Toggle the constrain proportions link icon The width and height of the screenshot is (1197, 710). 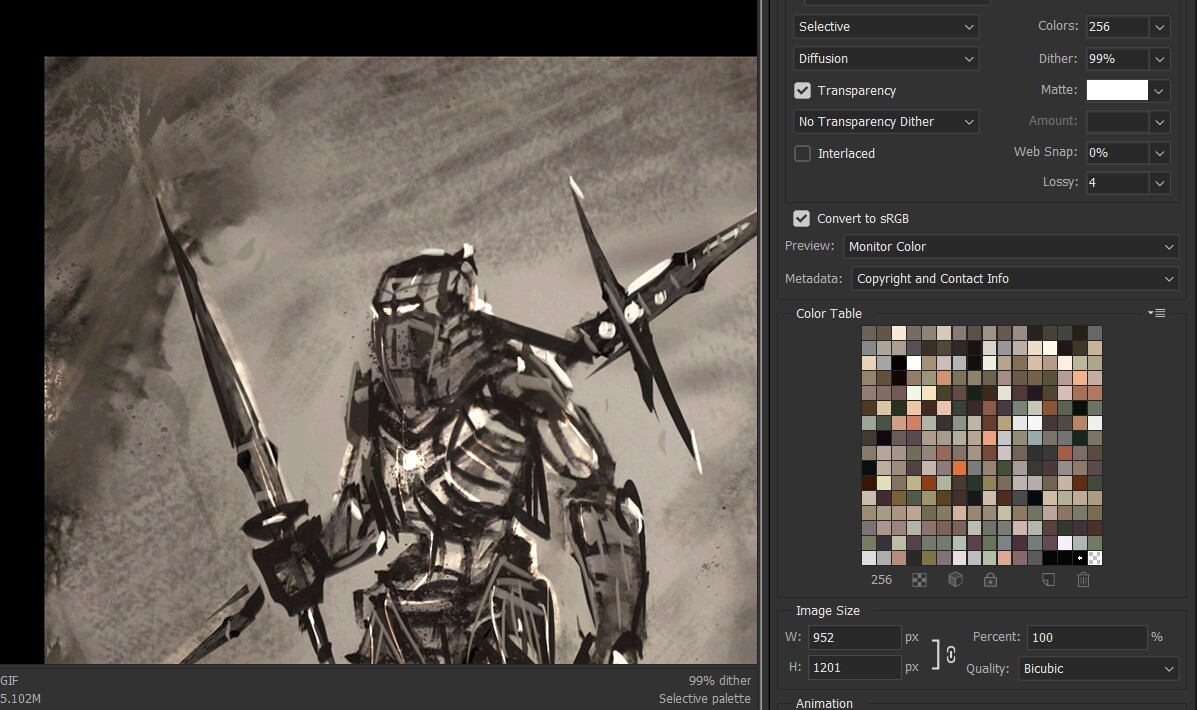pos(951,654)
